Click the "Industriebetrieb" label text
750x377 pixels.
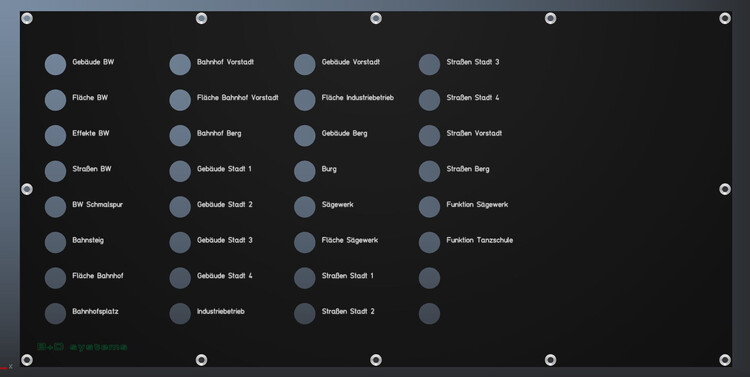click(x=221, y=311)
